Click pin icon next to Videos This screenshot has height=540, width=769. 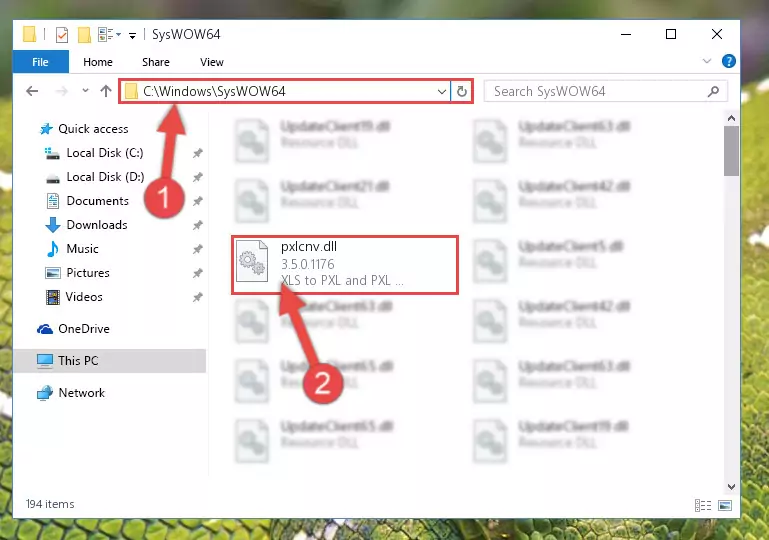pos(198,297)
